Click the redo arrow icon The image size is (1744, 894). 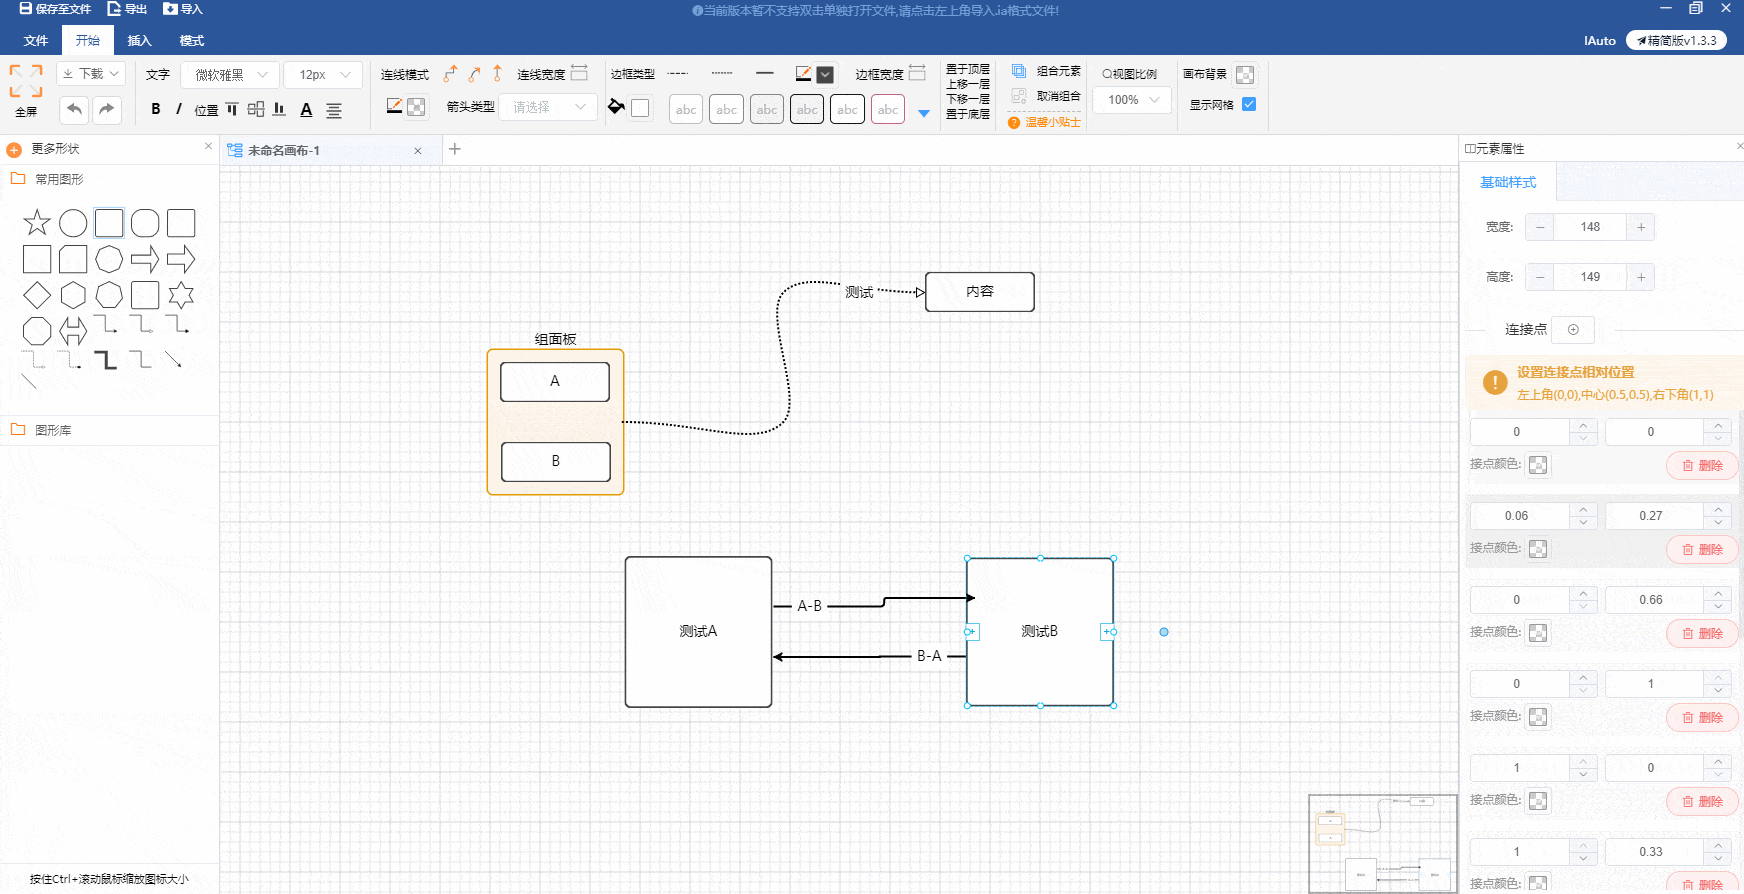tap(107, 109)
